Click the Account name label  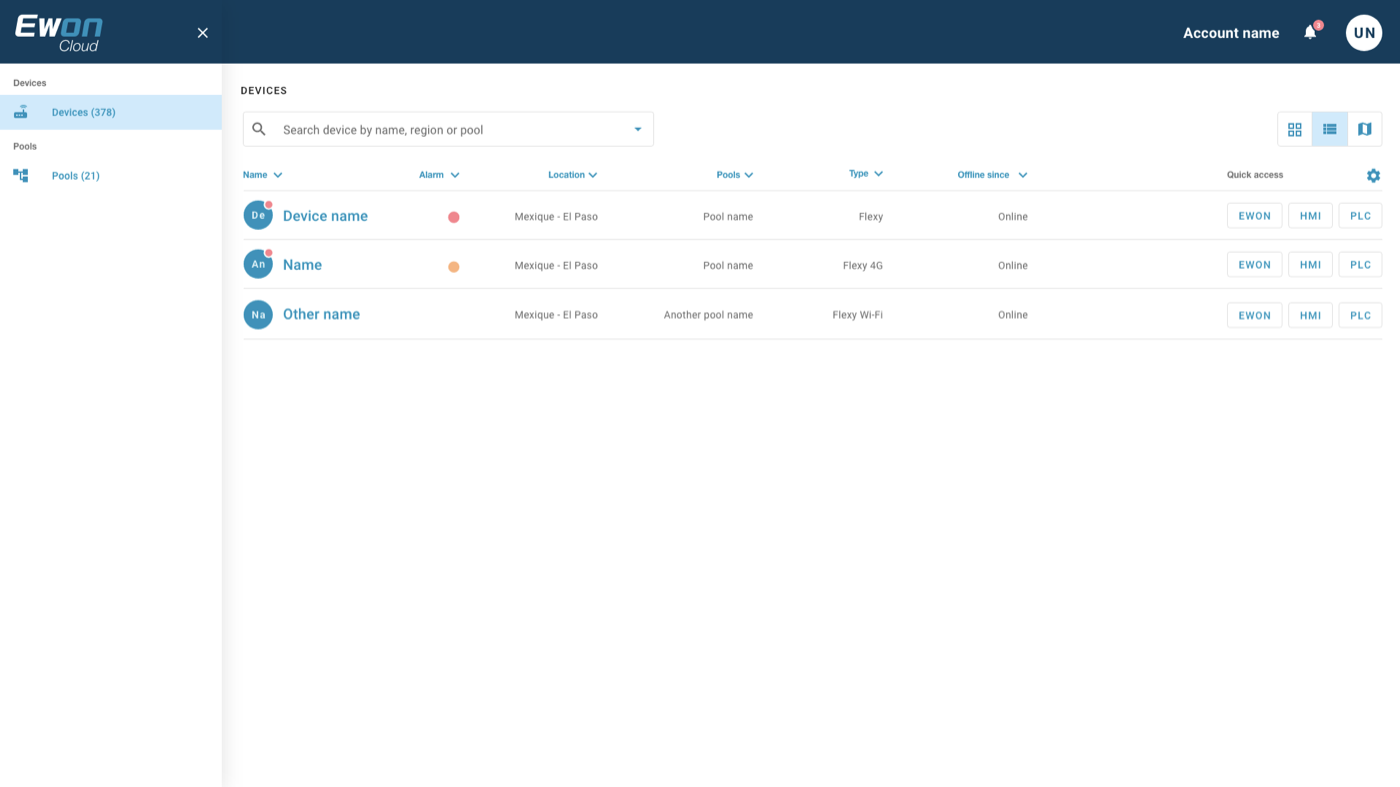click(1231, 33)
